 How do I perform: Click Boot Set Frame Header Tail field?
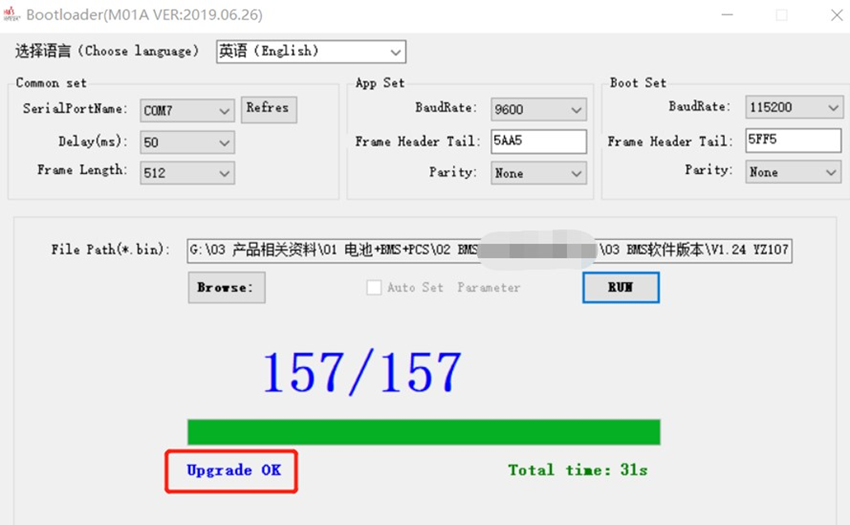point(793,141)
